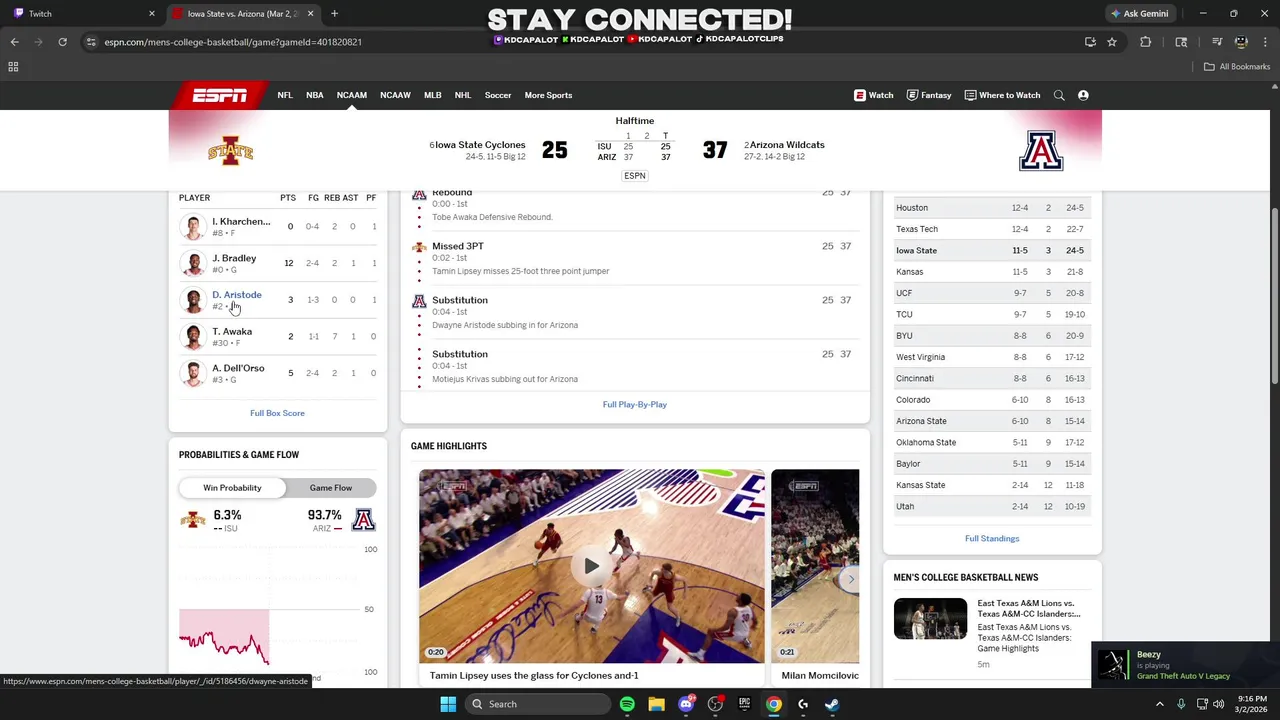
Task: Open the Chrome extensions puzzle icon
Action: [x=1145, y=42]
